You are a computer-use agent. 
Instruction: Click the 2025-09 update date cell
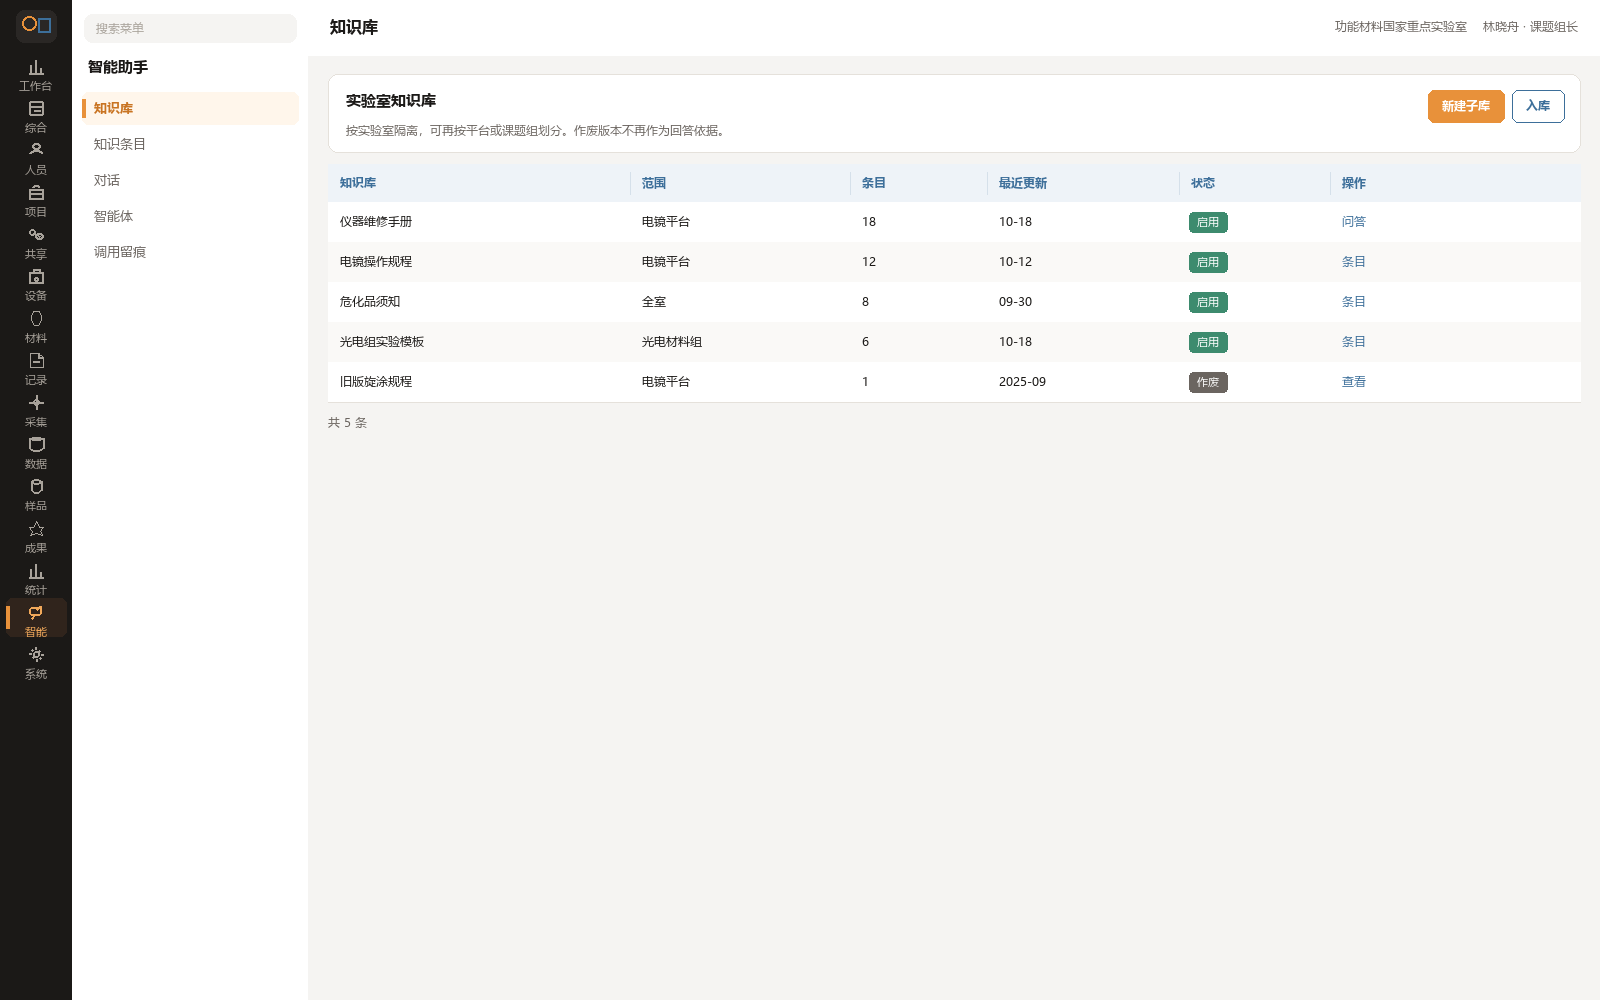1022,382
